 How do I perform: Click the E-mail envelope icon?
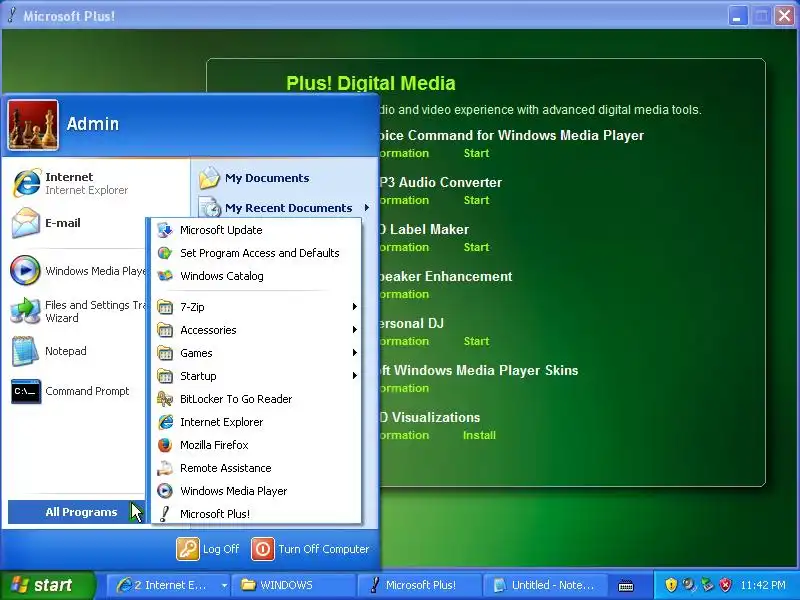[x=26, y=223]
